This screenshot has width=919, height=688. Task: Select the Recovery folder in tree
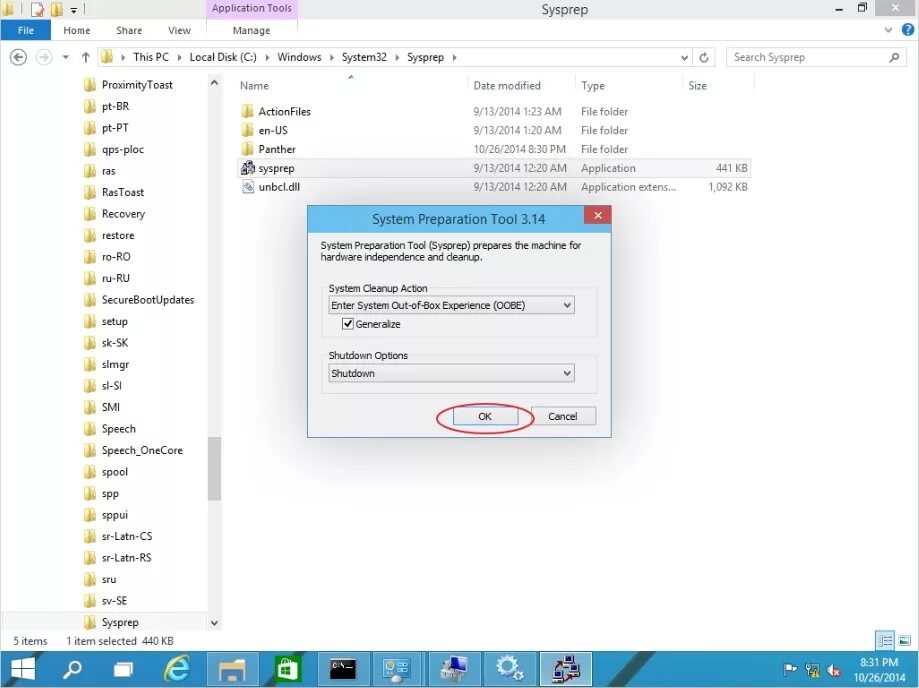(123, 213)
